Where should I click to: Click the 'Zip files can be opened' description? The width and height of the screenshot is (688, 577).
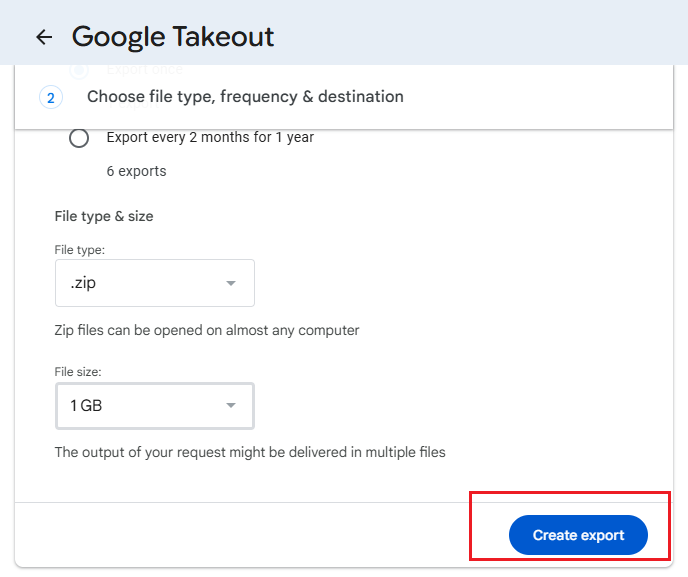(x=207, y=330)
